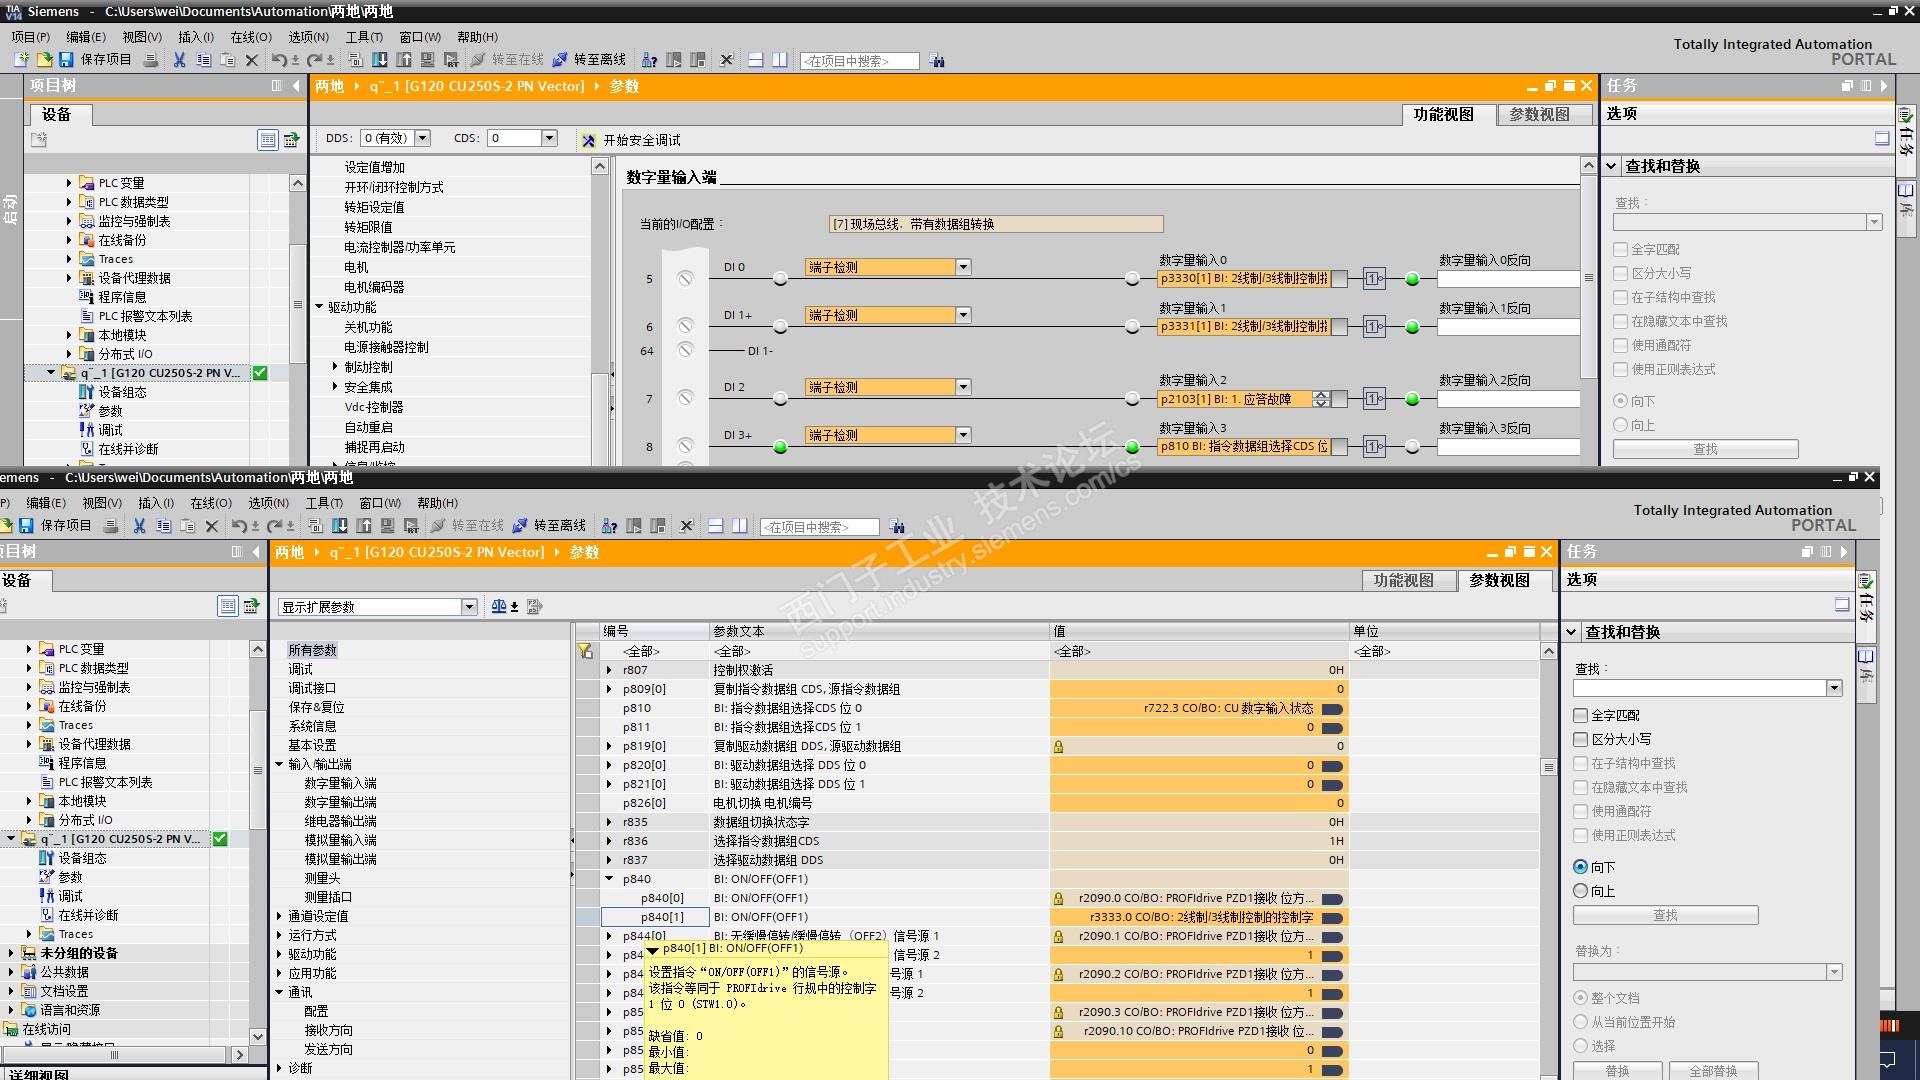Click 数字量输入端 in the parameter tree
Viewport: 1920px width, 1080px height.
coord(340,783)
